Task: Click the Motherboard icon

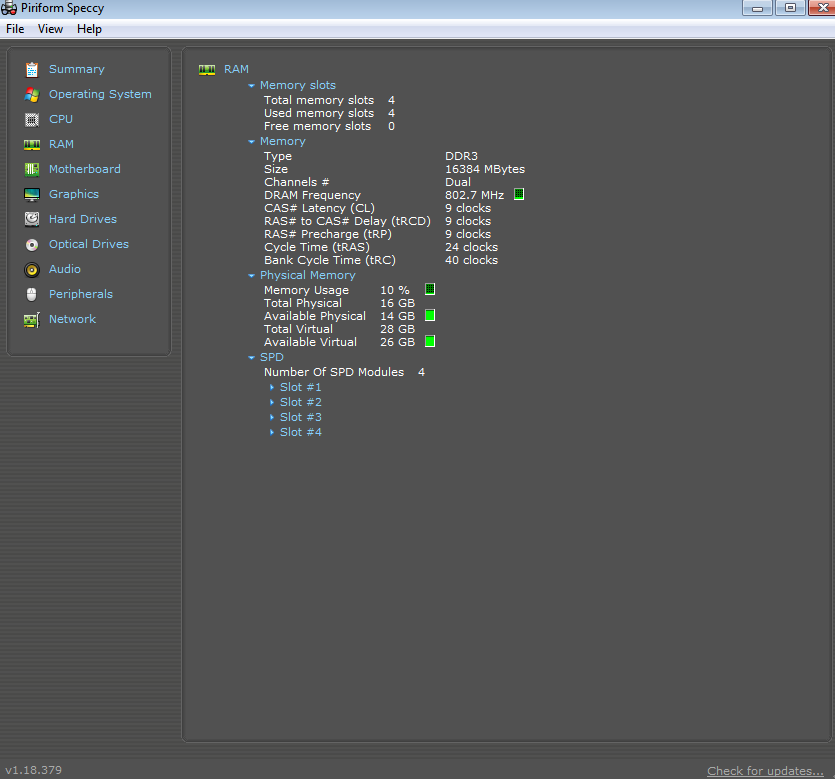Action: pos(32,169)
